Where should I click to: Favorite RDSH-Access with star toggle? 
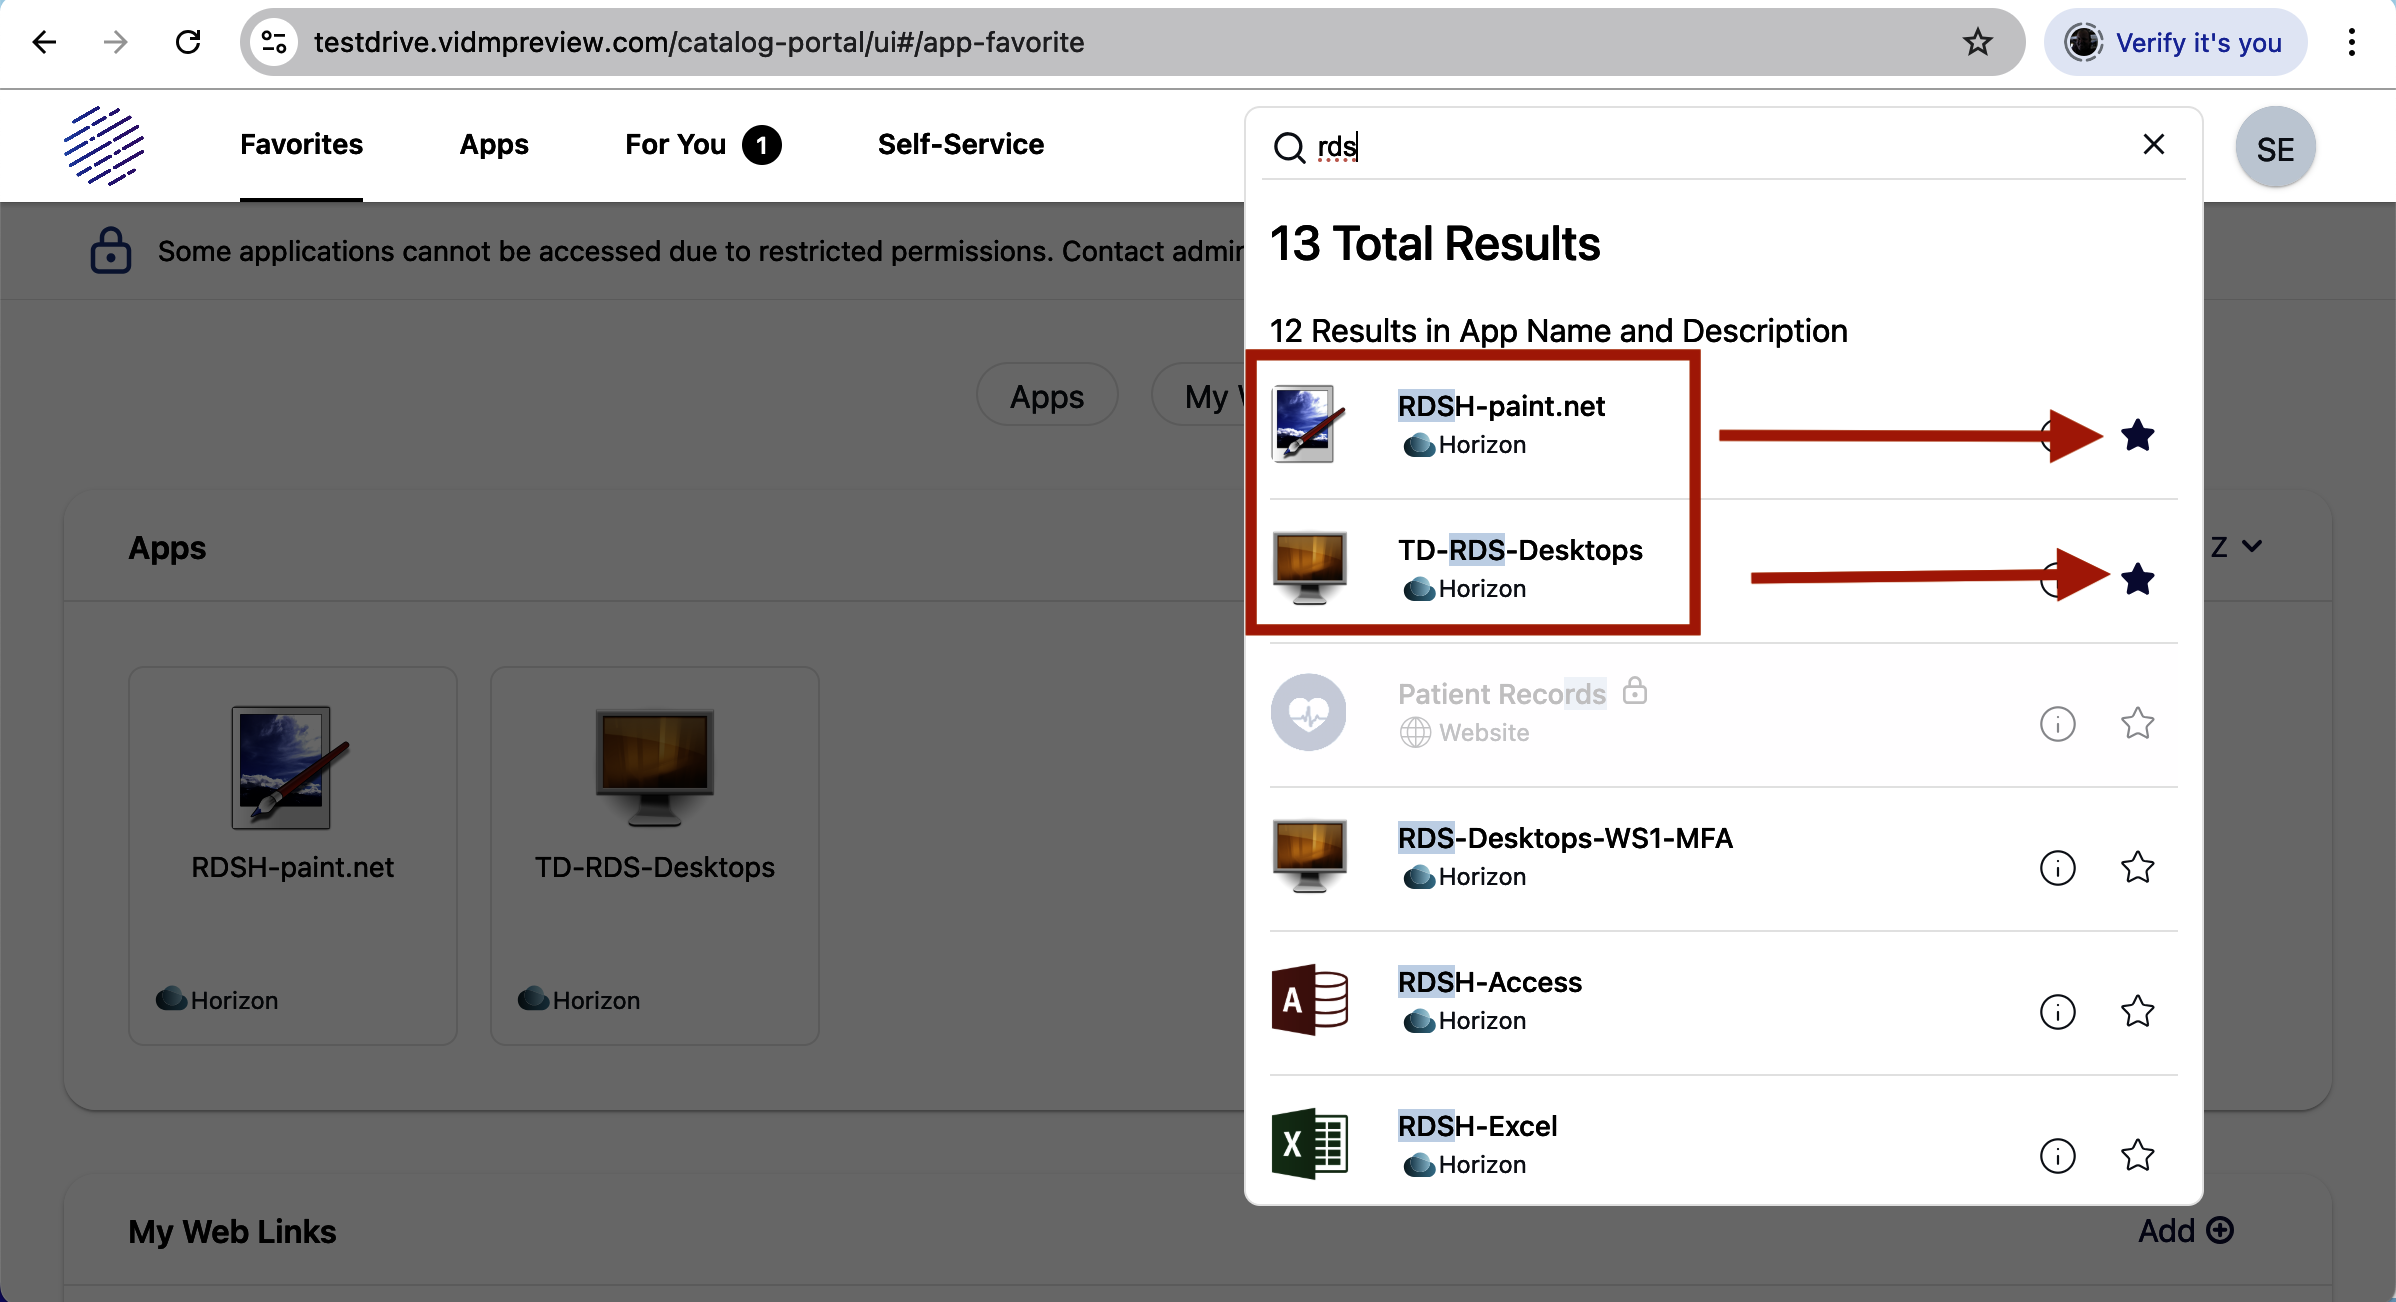click(2137, 1011)
